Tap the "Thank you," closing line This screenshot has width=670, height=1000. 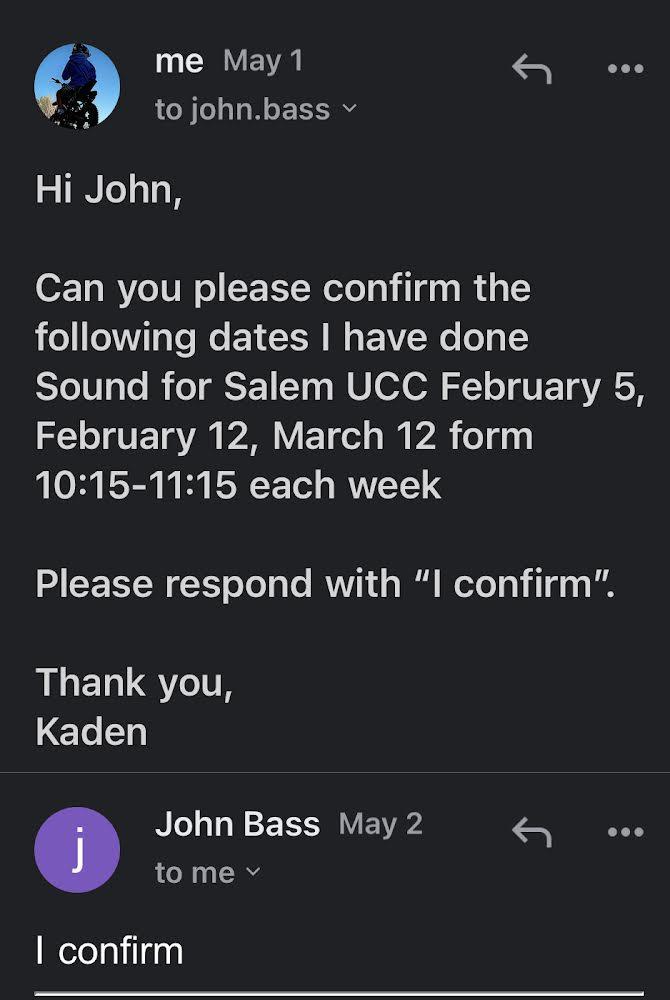(x=134, y=683)
